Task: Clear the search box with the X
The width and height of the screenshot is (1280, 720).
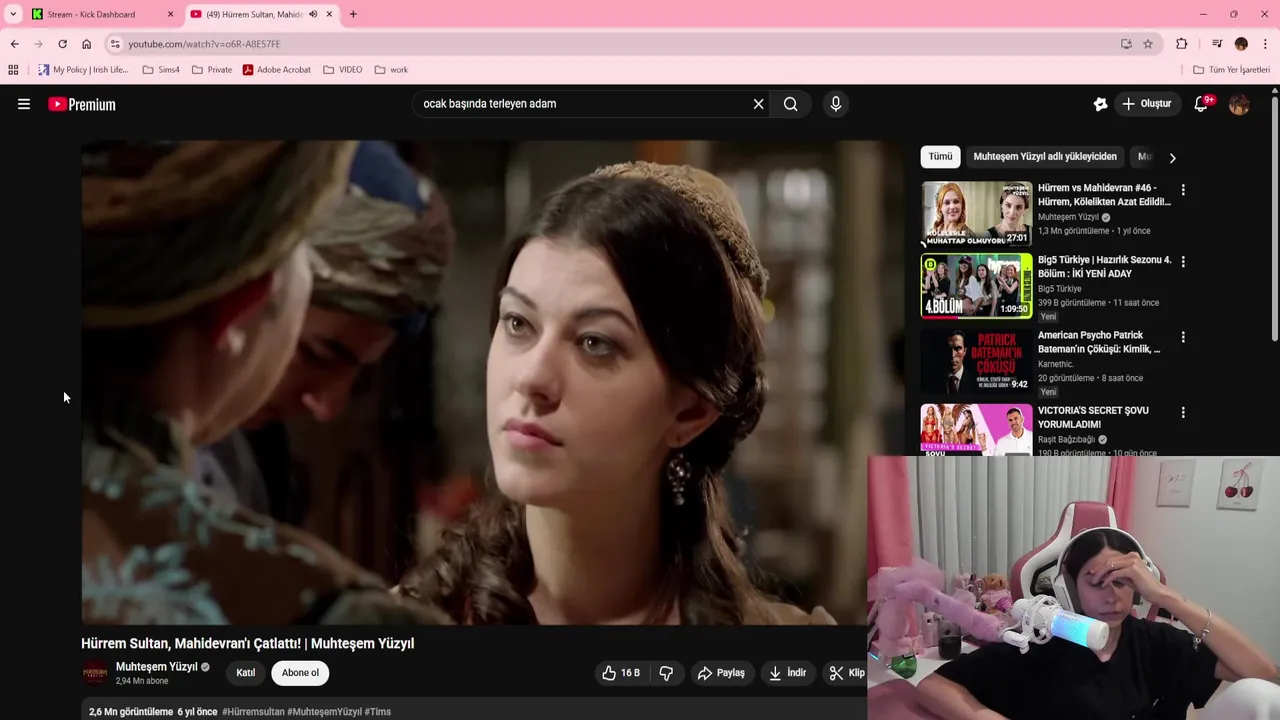Action: coord(758,104)
